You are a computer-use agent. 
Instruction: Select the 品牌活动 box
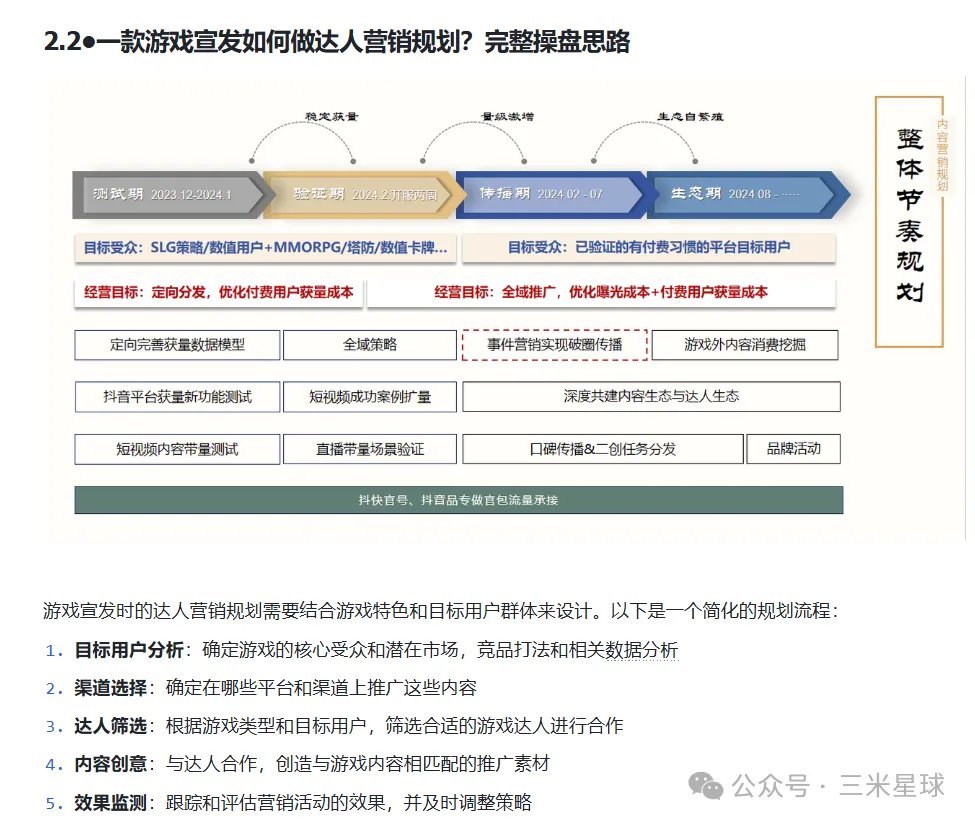point(793,449)
